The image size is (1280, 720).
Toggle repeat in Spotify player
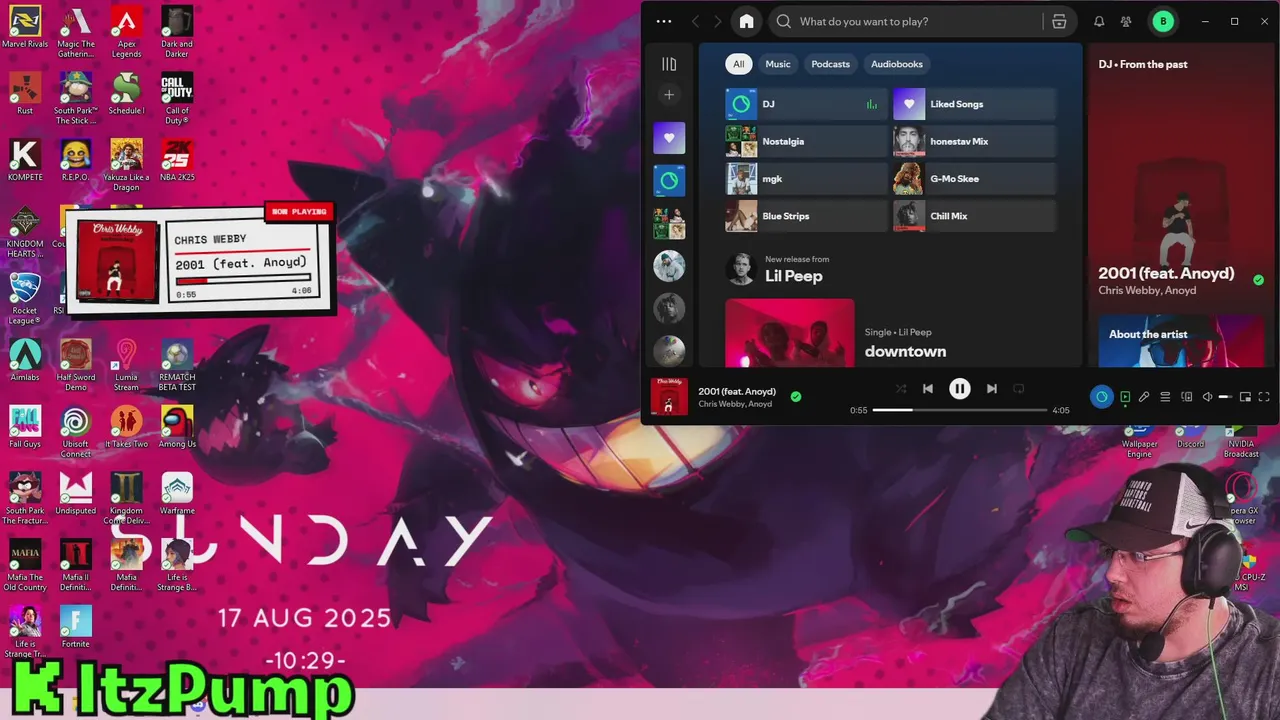point(1019,389)
